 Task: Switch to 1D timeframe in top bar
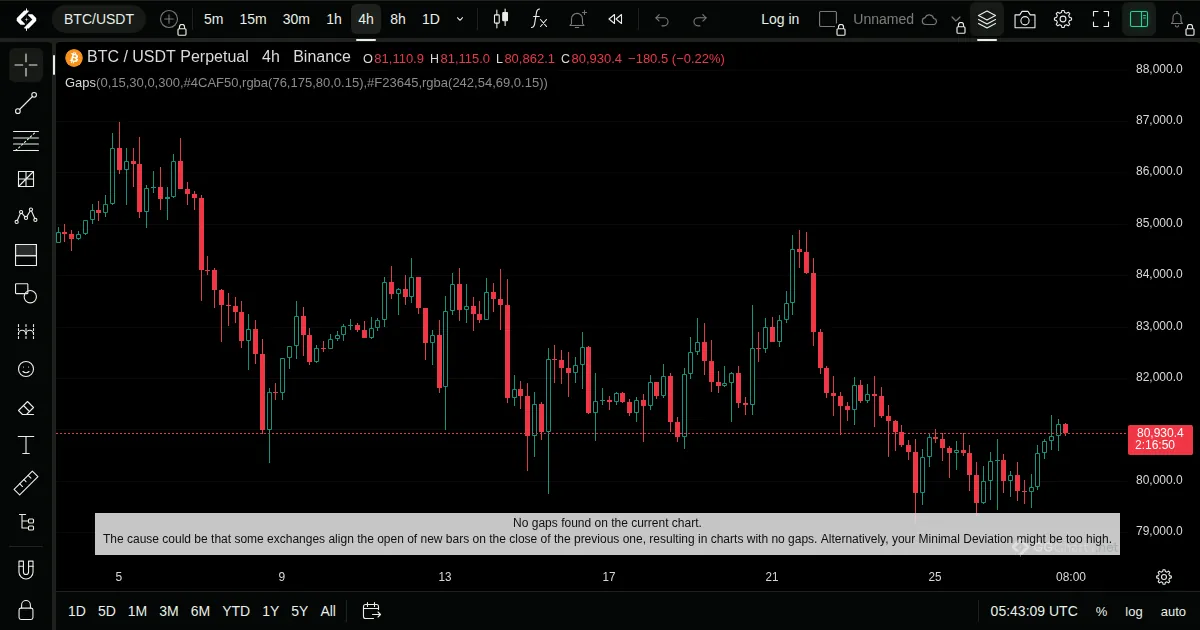click(430, 19)
